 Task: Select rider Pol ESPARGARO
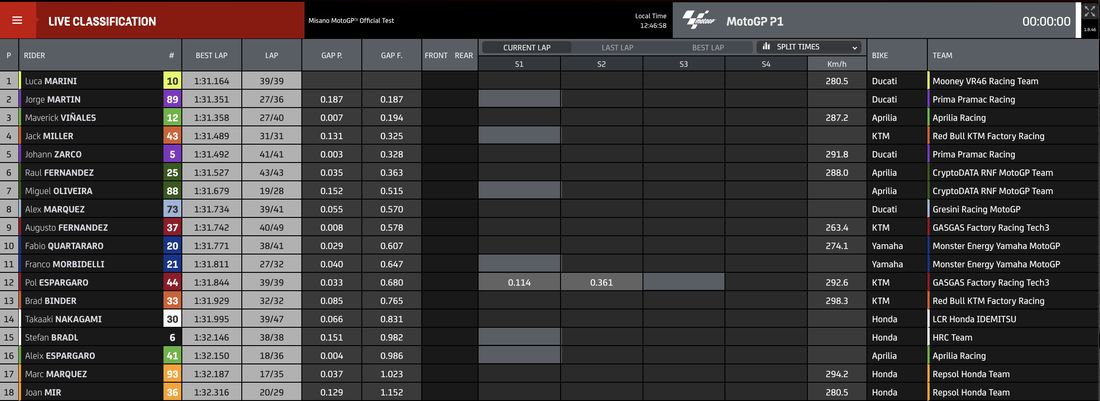(x=57, y=283)
